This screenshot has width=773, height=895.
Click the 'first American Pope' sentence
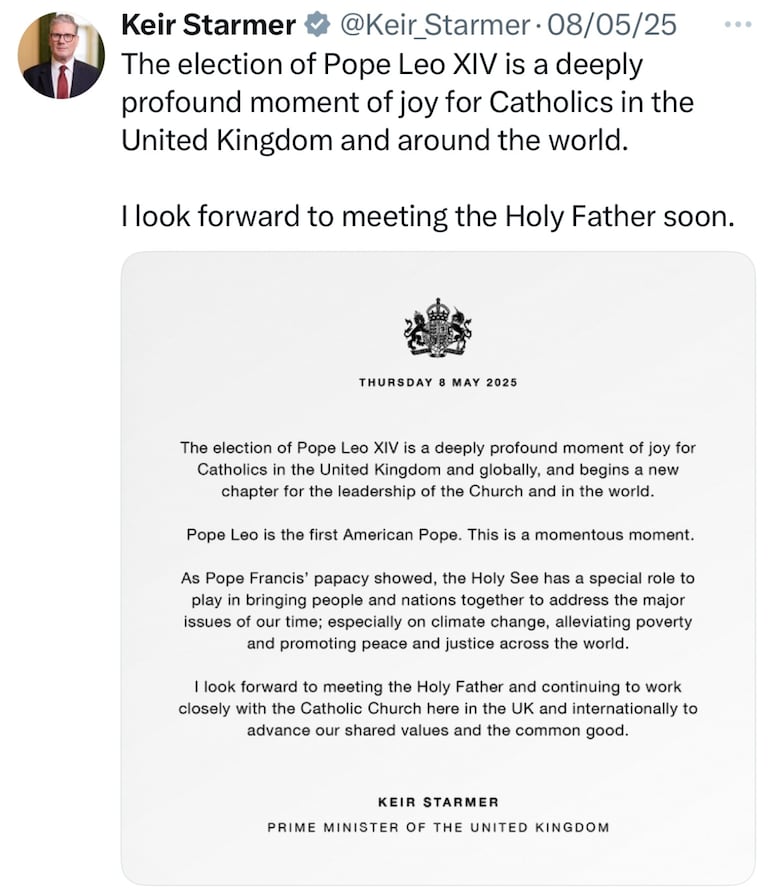440,535
